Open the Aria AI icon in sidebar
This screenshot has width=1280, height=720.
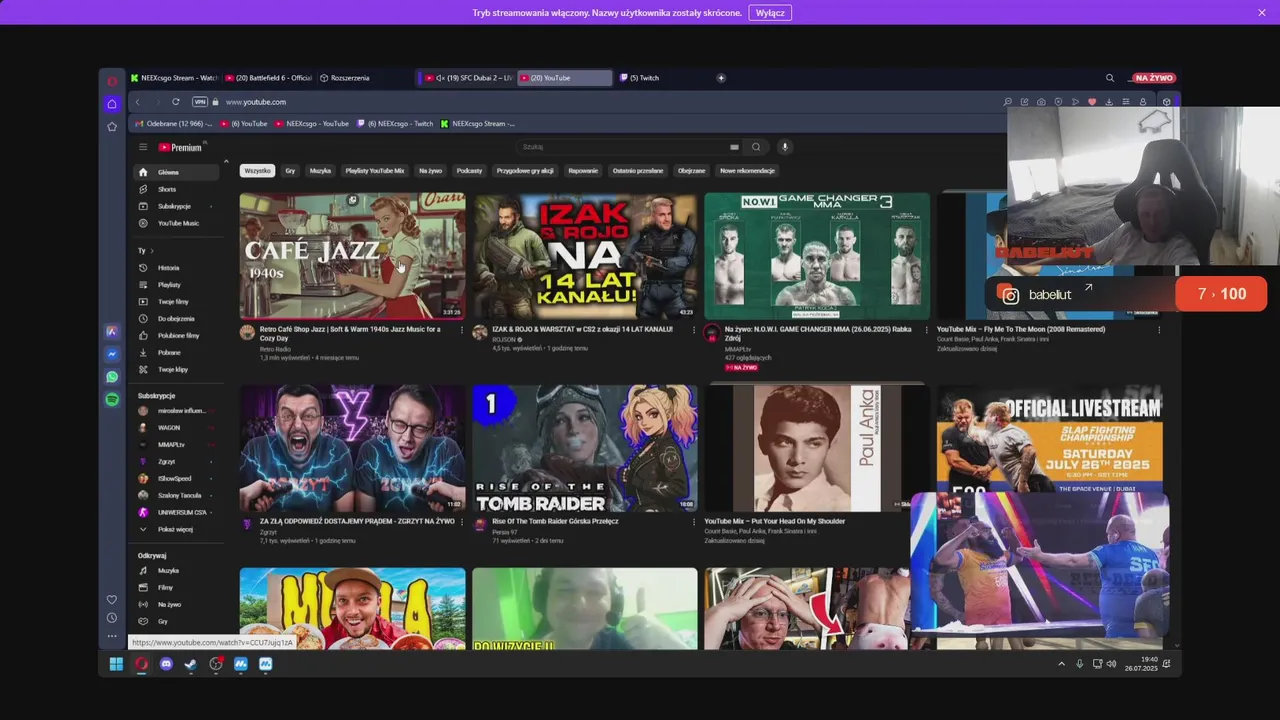[x=112, y=331]
